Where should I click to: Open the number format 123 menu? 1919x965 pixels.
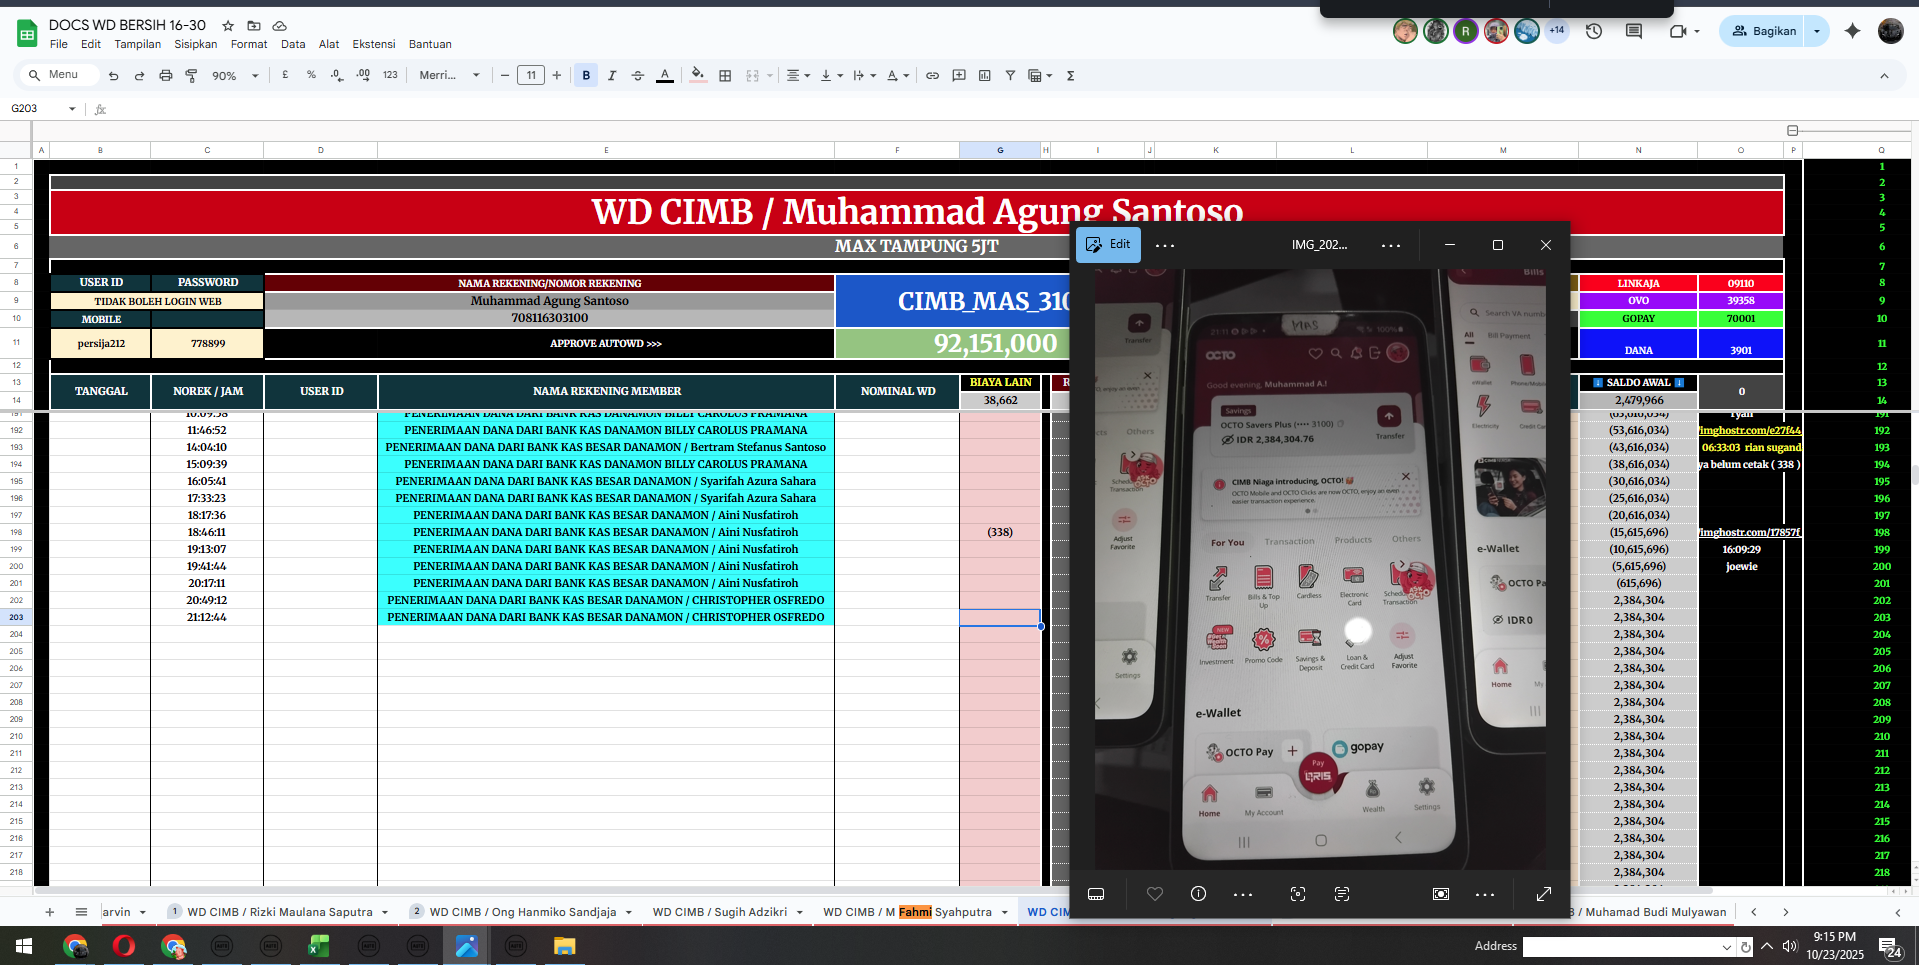coord(390,75)
